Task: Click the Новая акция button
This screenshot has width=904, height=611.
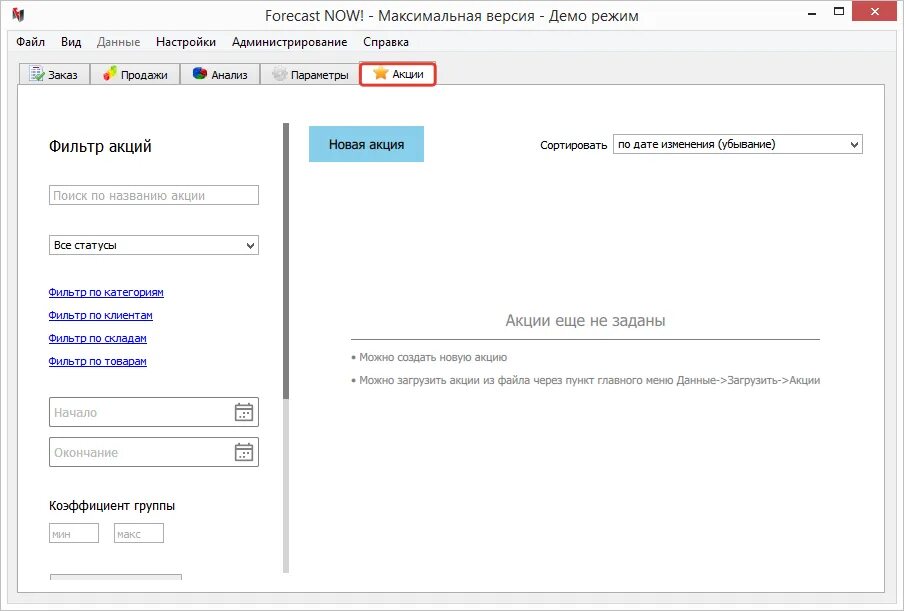Action: tap(366, 144)
